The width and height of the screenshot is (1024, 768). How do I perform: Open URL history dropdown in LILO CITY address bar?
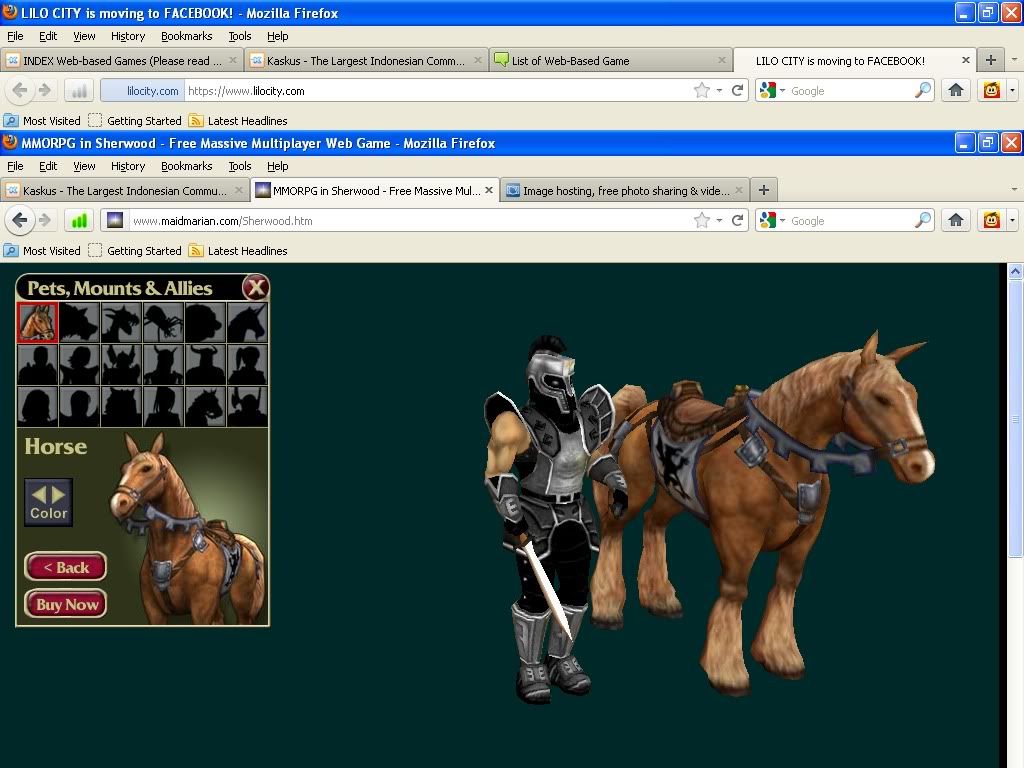[719, 91]
